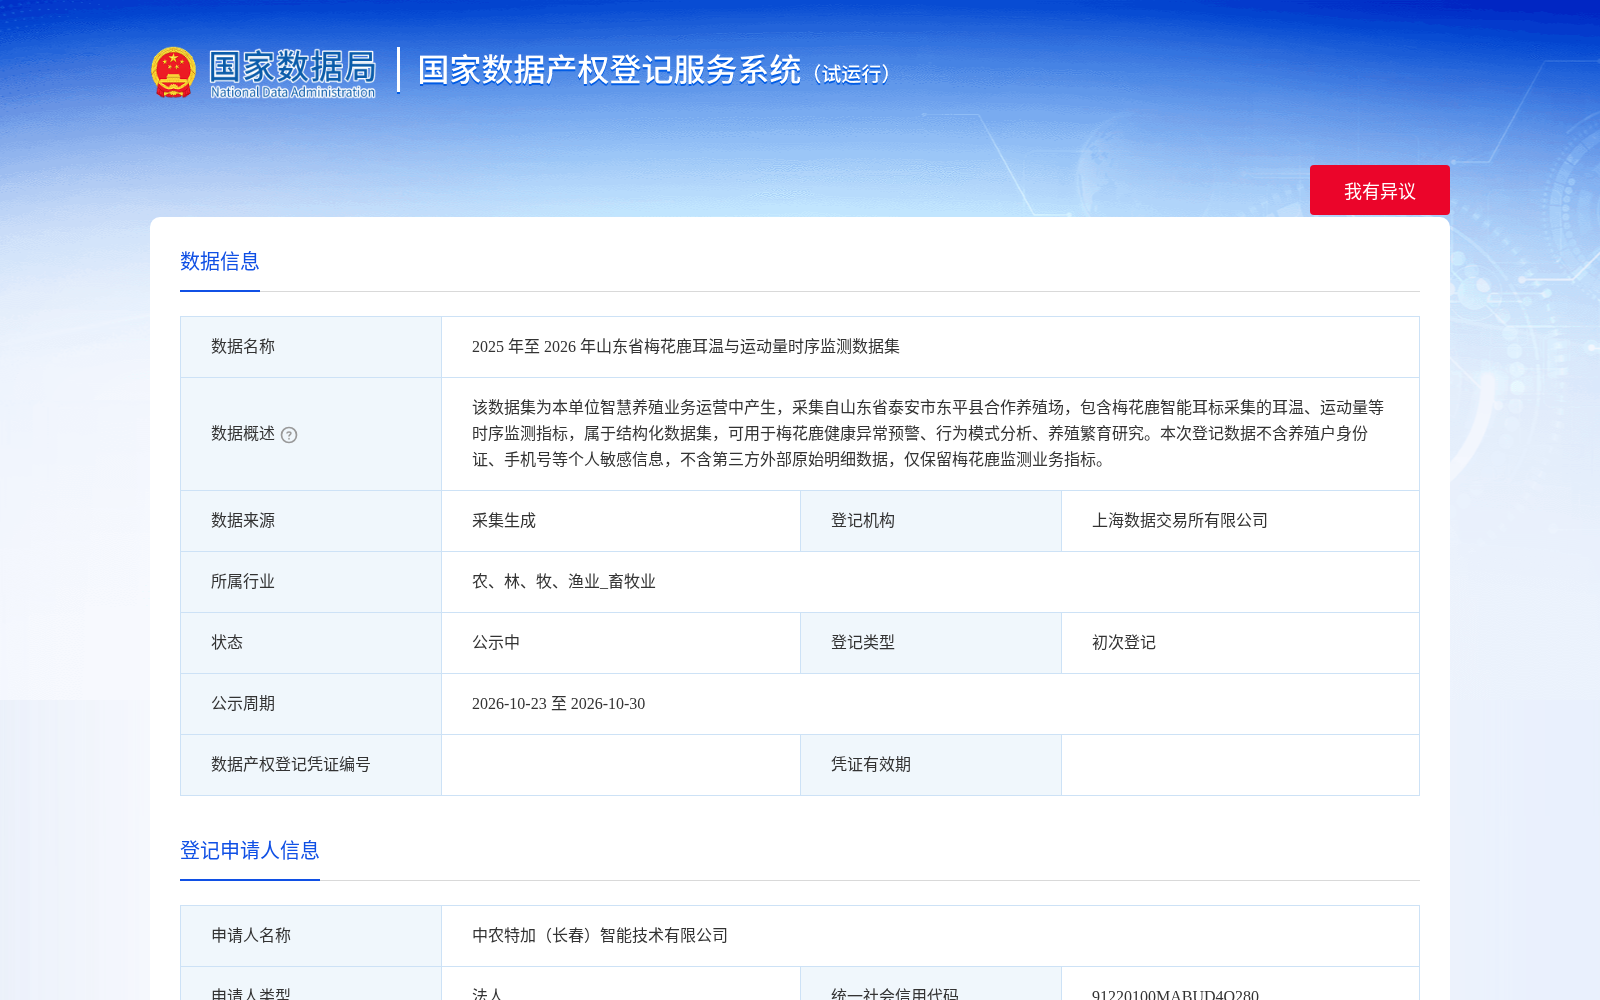Click the 状态 label cell
Screen dimensions: 1600x1000
point(311,643)
